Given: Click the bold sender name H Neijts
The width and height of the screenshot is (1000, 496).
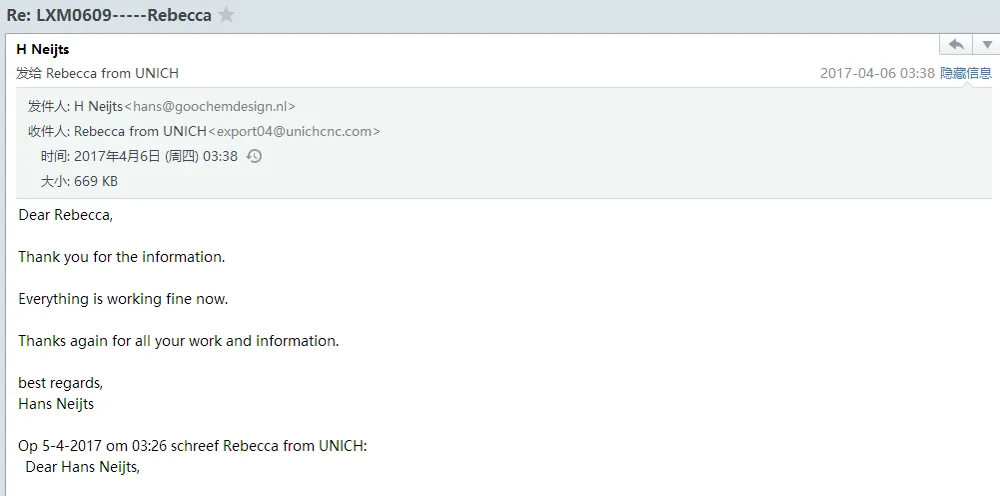Looking at the screenshot, I should coord(43,49).
